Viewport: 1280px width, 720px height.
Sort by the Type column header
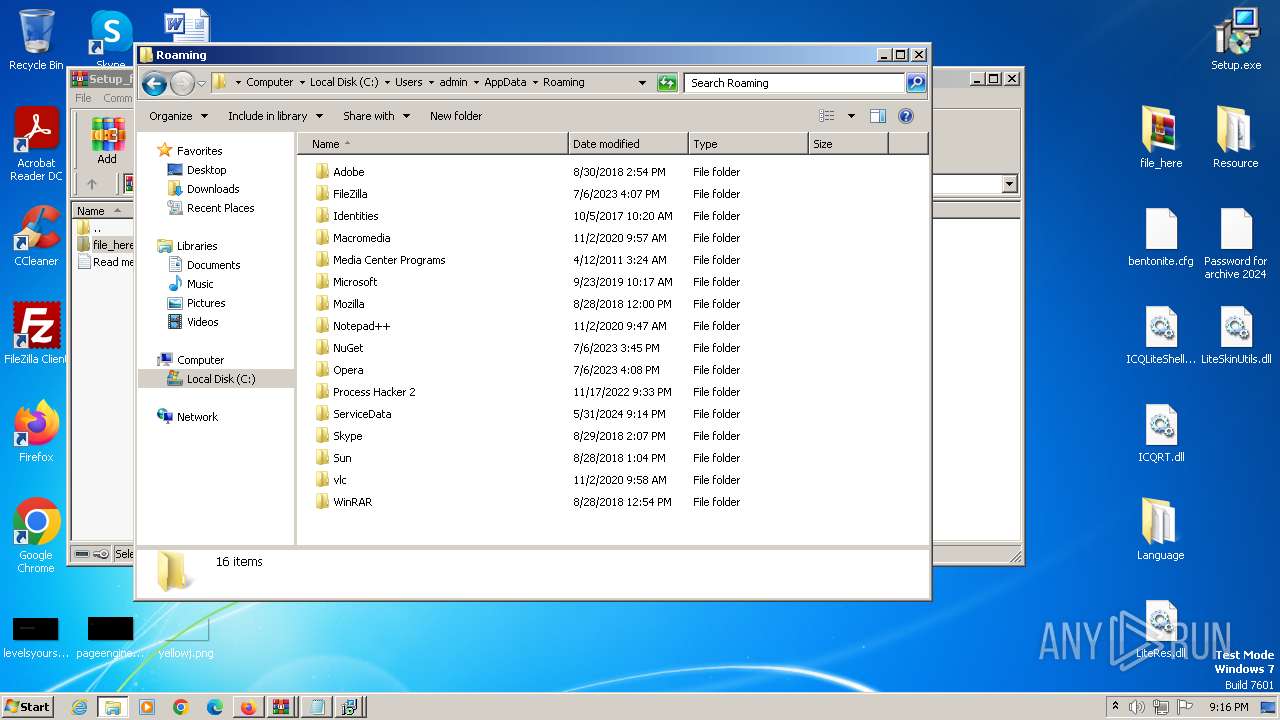[x=748, y=144]
